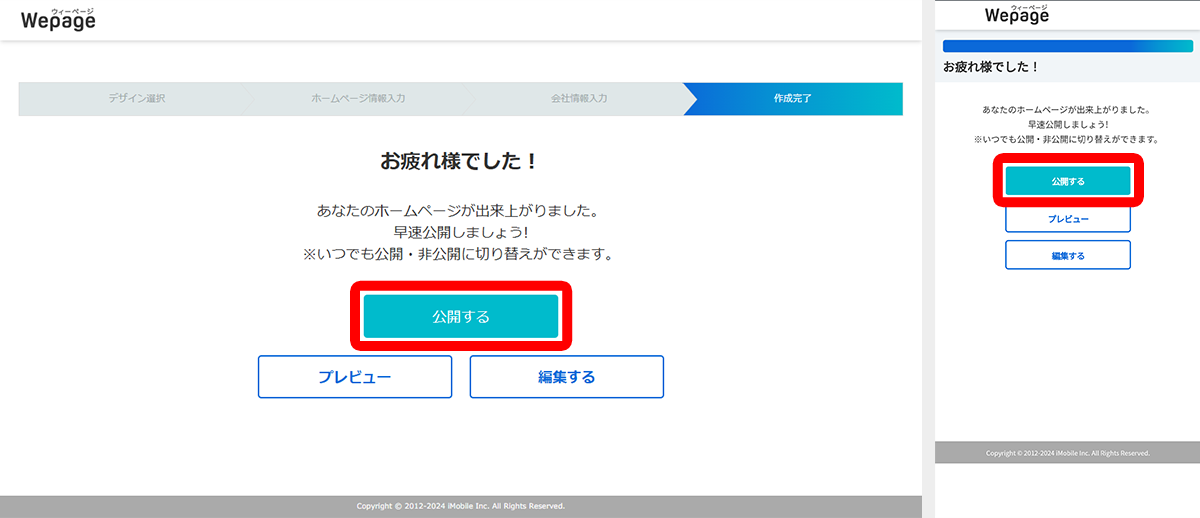The image size is (1200, 518).
Task: Click the プレビュー button in desktop view
Action: click(x=355, y=377)
